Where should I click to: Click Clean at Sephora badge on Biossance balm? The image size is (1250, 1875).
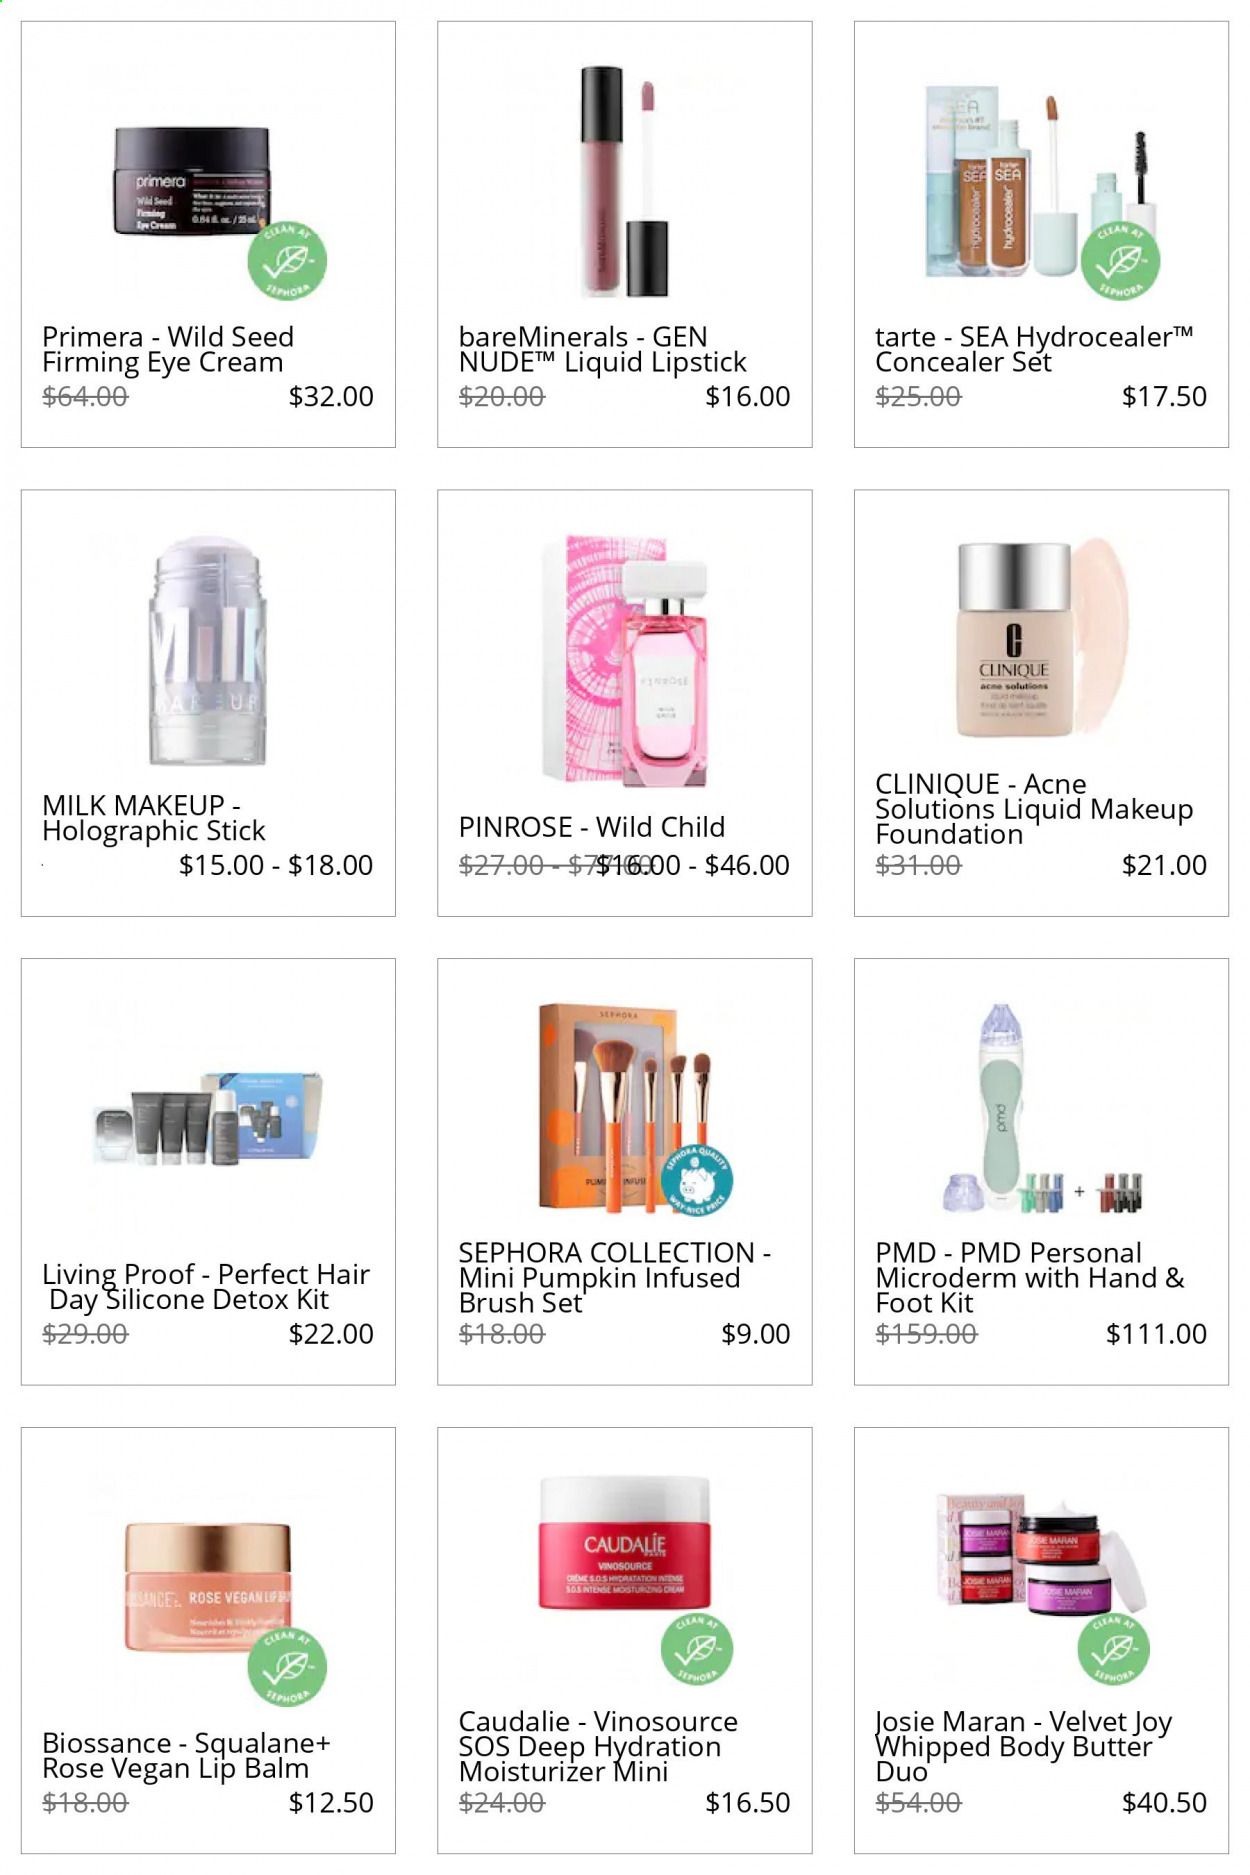pos(287,1668)
